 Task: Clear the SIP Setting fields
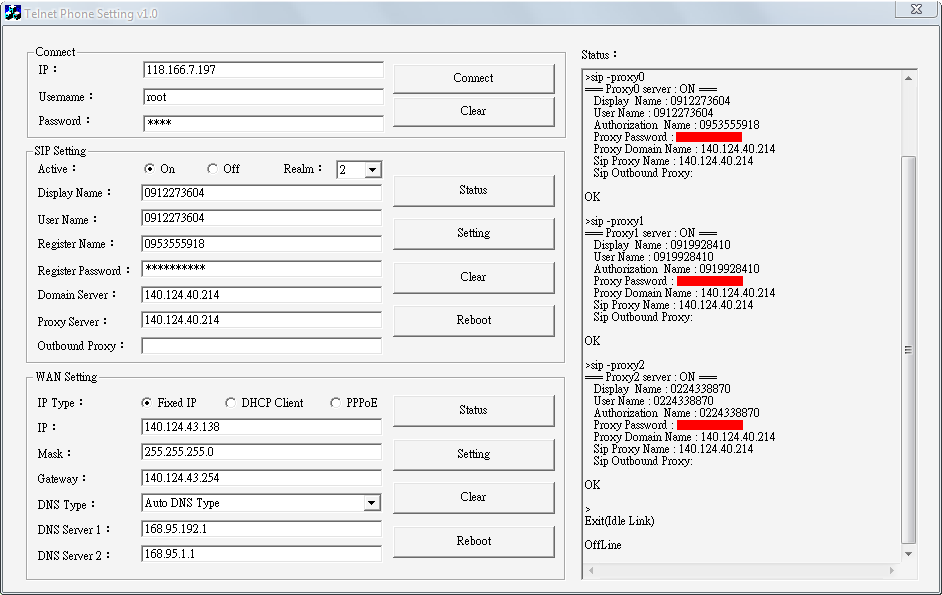pos(473,277)
